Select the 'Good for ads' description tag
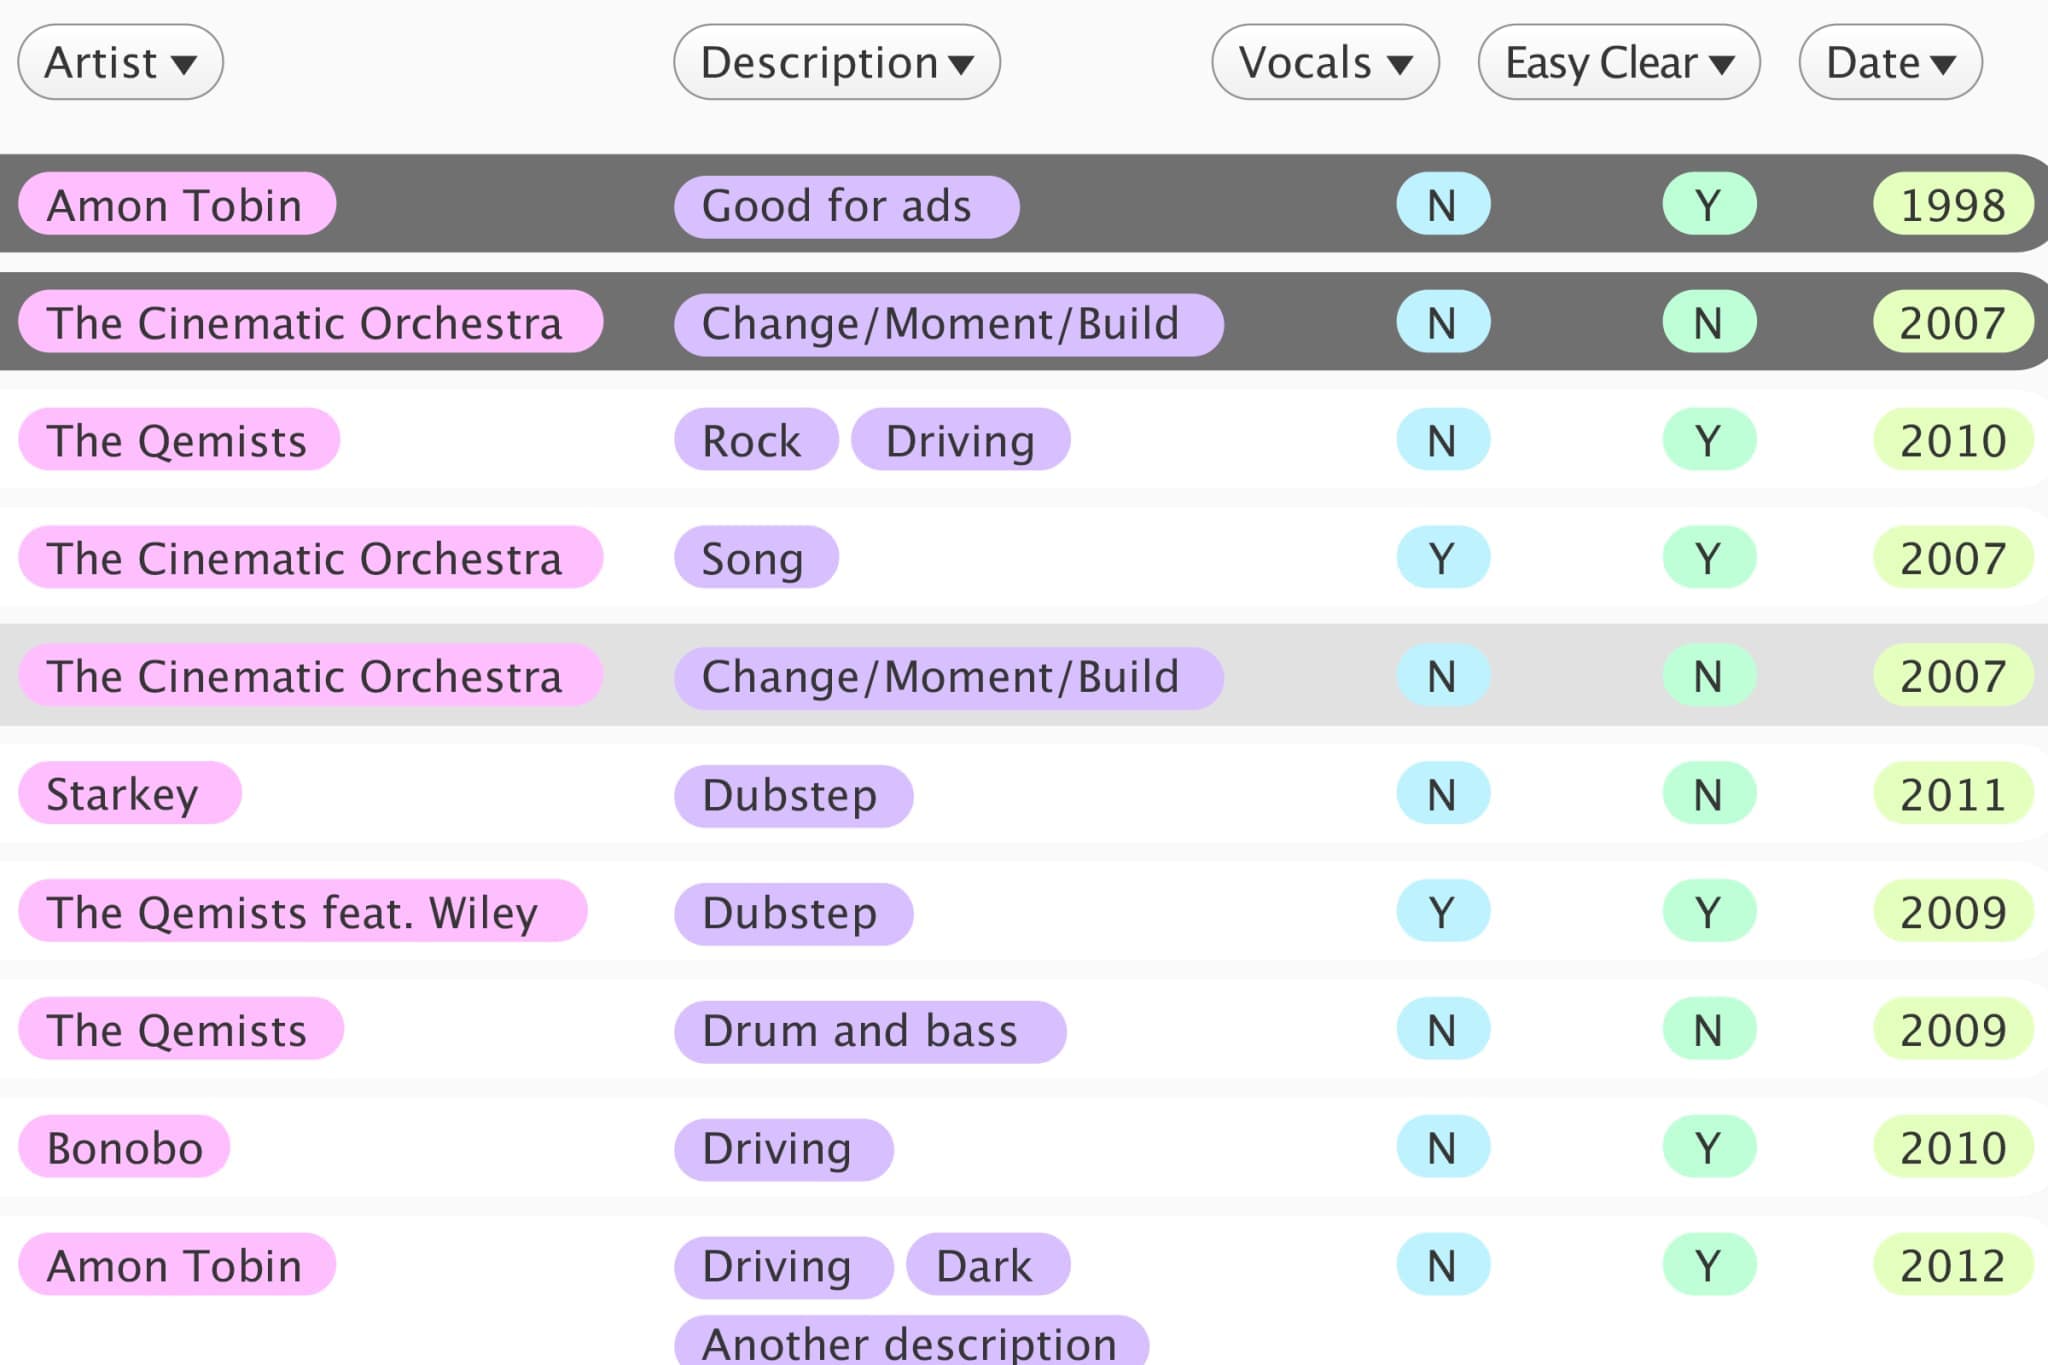This screenshot has width=2048, height=1365. (x=845, y=207)
